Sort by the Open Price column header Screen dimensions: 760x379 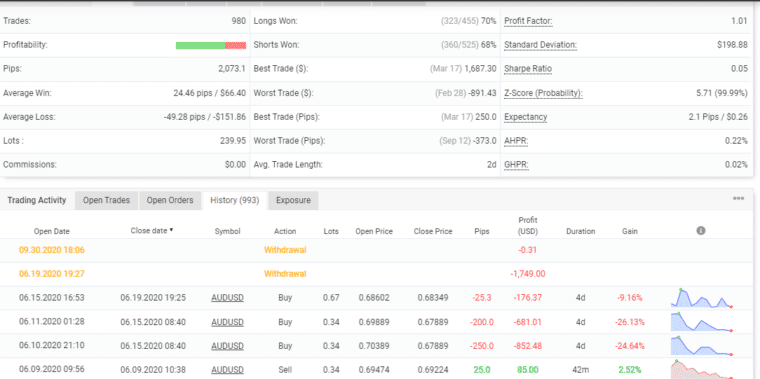pyautogui.click(x=374, y=231)
